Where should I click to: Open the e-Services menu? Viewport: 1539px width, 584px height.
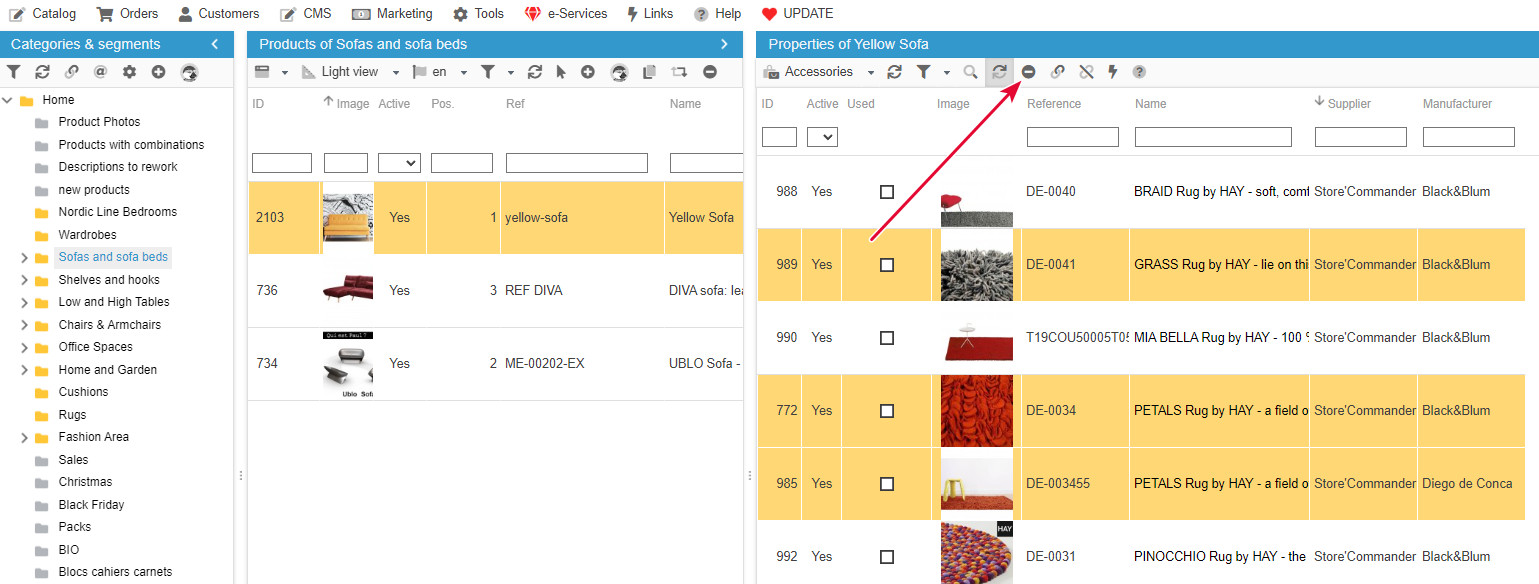566,14
